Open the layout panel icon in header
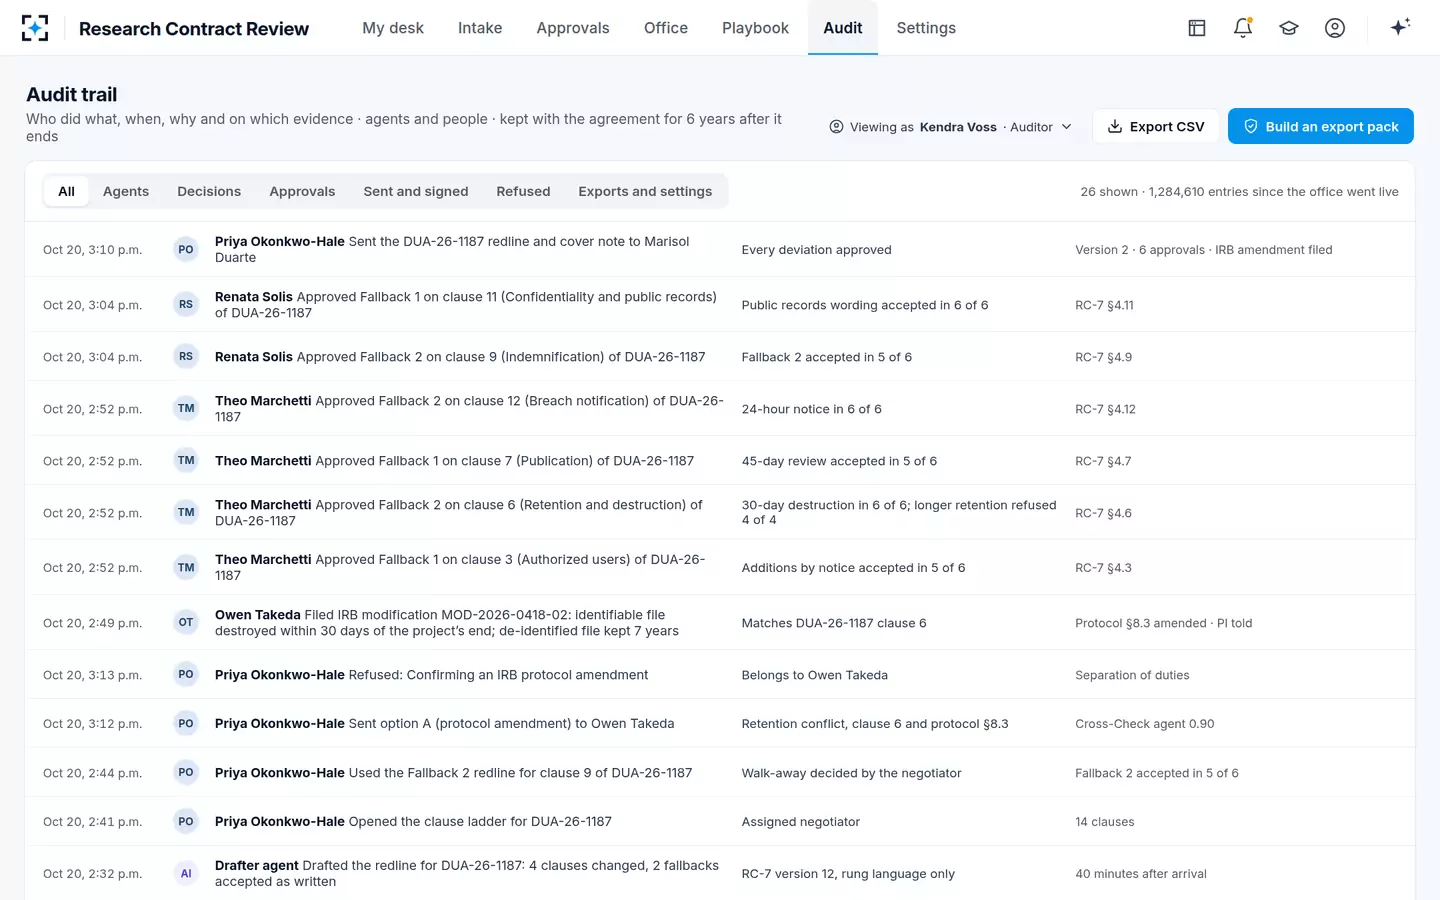The image size is (1440, 900). point(1197,28)
